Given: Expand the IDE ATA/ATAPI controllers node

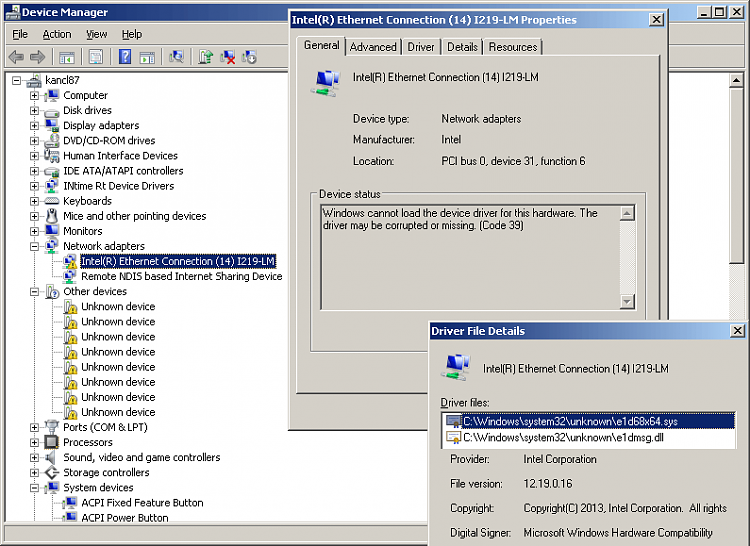Looking at the screenshot, I should click(x=34, y=171).
